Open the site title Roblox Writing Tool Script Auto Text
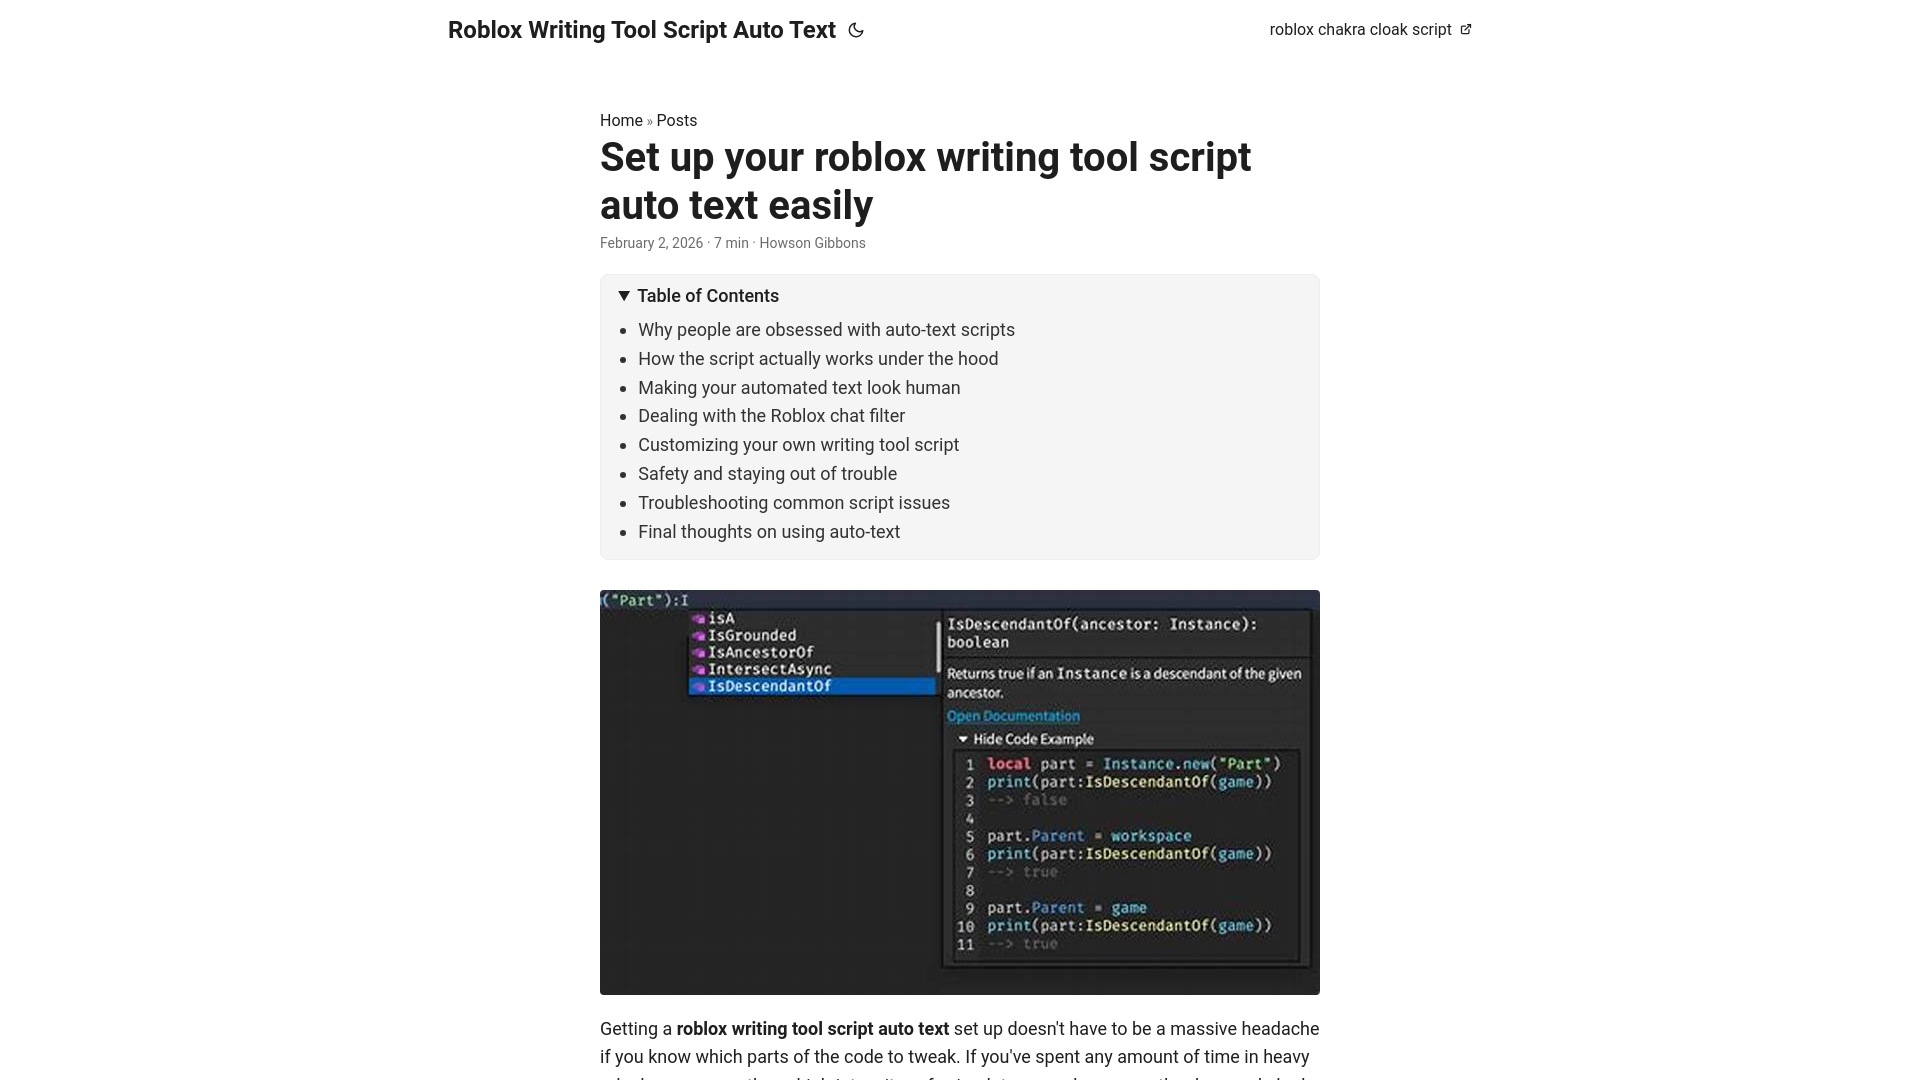This screenshot has width=1920, height=1080. pyautogui.click(x=642, y=30)
